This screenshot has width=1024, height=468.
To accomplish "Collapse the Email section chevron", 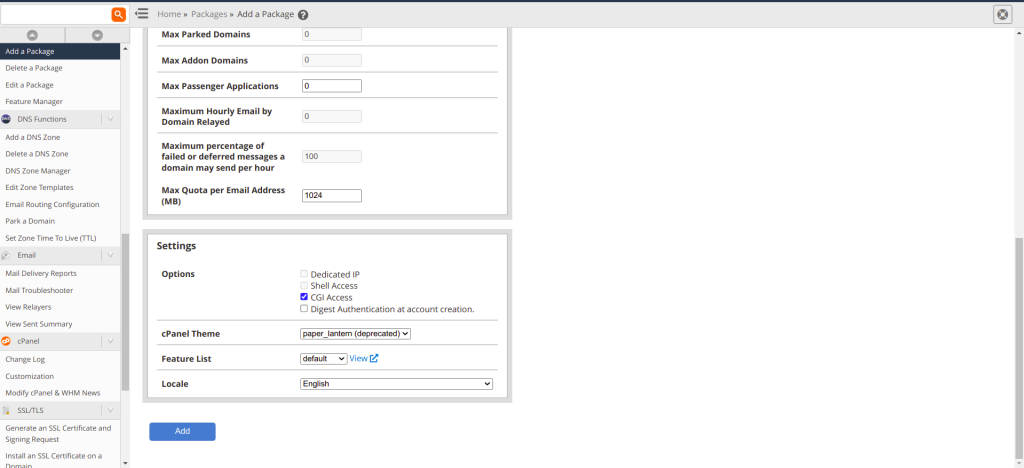I will 110,255.
